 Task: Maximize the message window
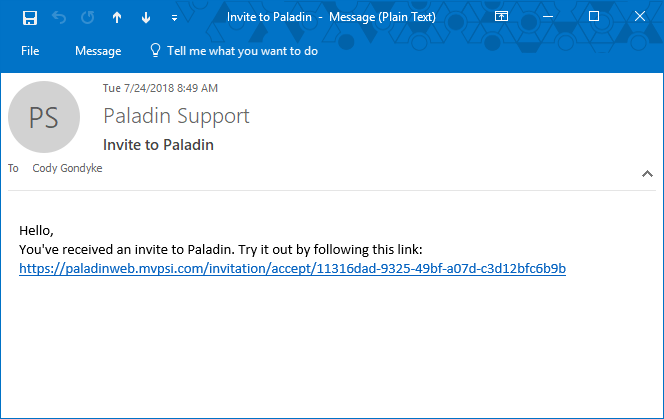[x=594, y=17]
